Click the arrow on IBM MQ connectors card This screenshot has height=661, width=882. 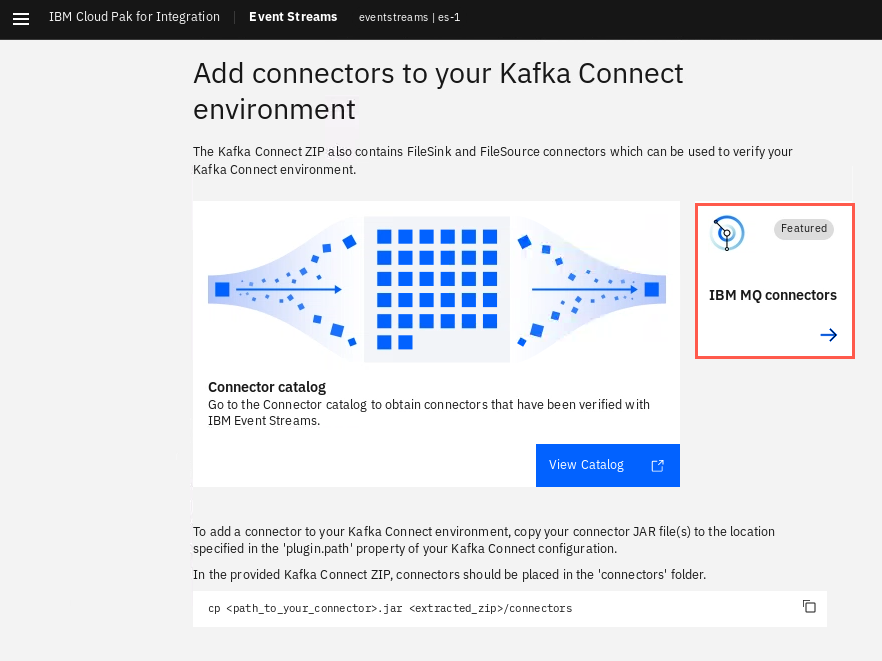[829, 335]
